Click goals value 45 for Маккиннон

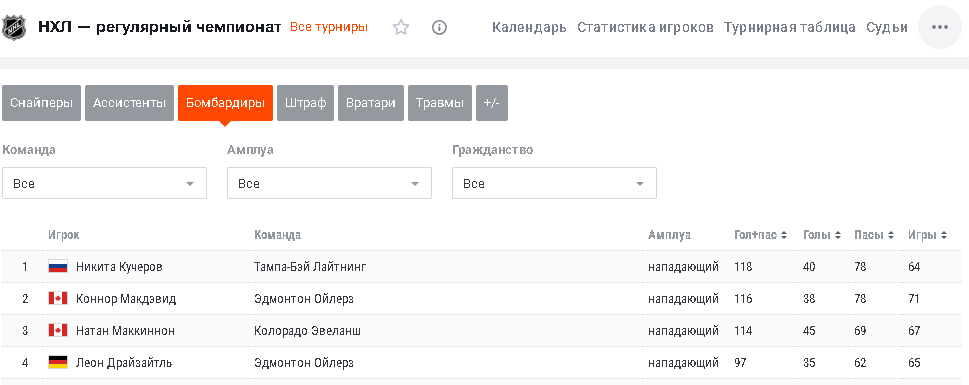[x=809, y=331]
